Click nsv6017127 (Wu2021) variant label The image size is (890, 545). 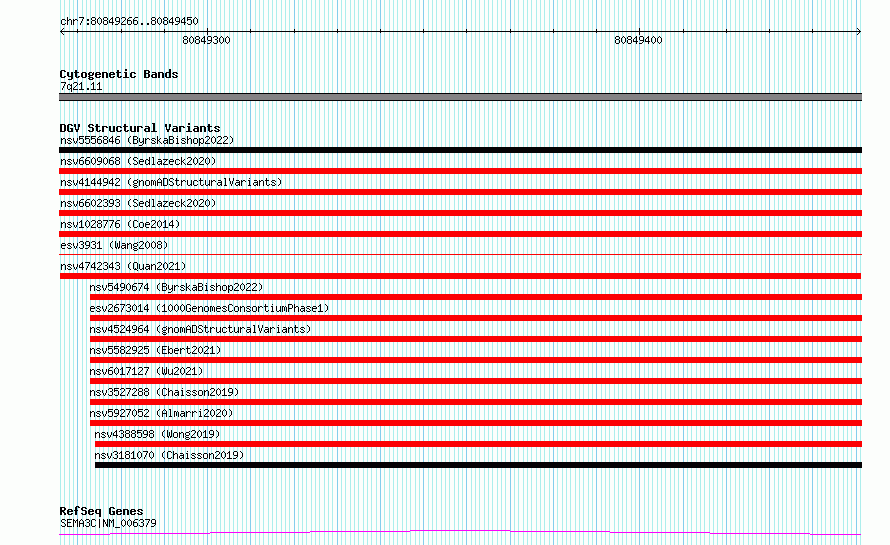146,371
